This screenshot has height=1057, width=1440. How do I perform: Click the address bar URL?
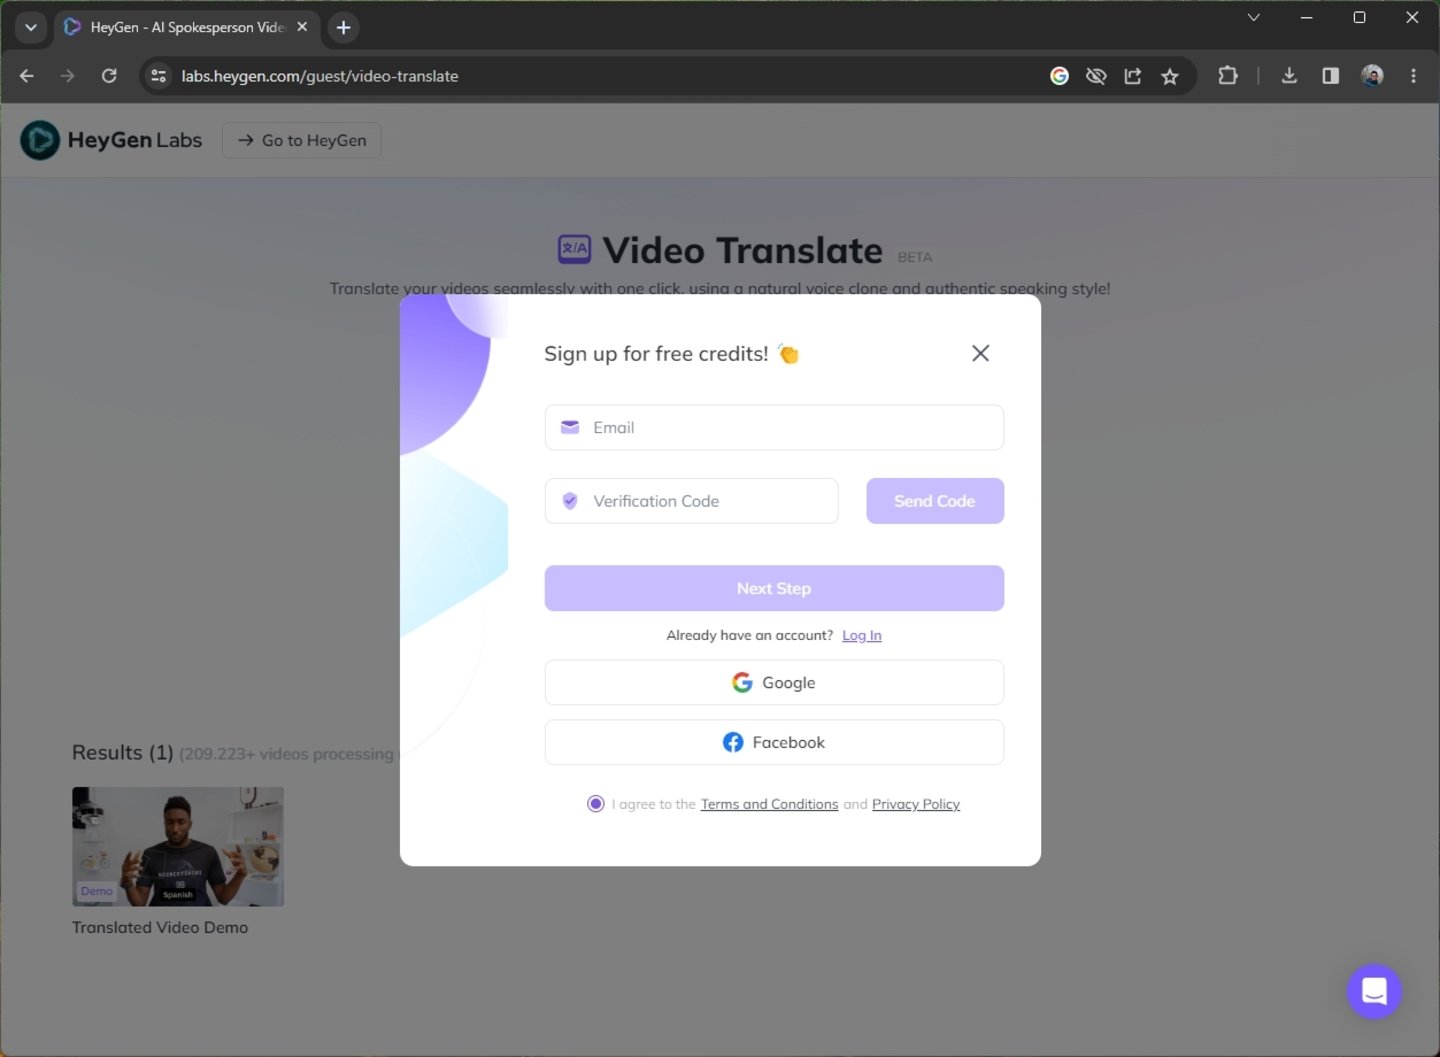point(320,76)
